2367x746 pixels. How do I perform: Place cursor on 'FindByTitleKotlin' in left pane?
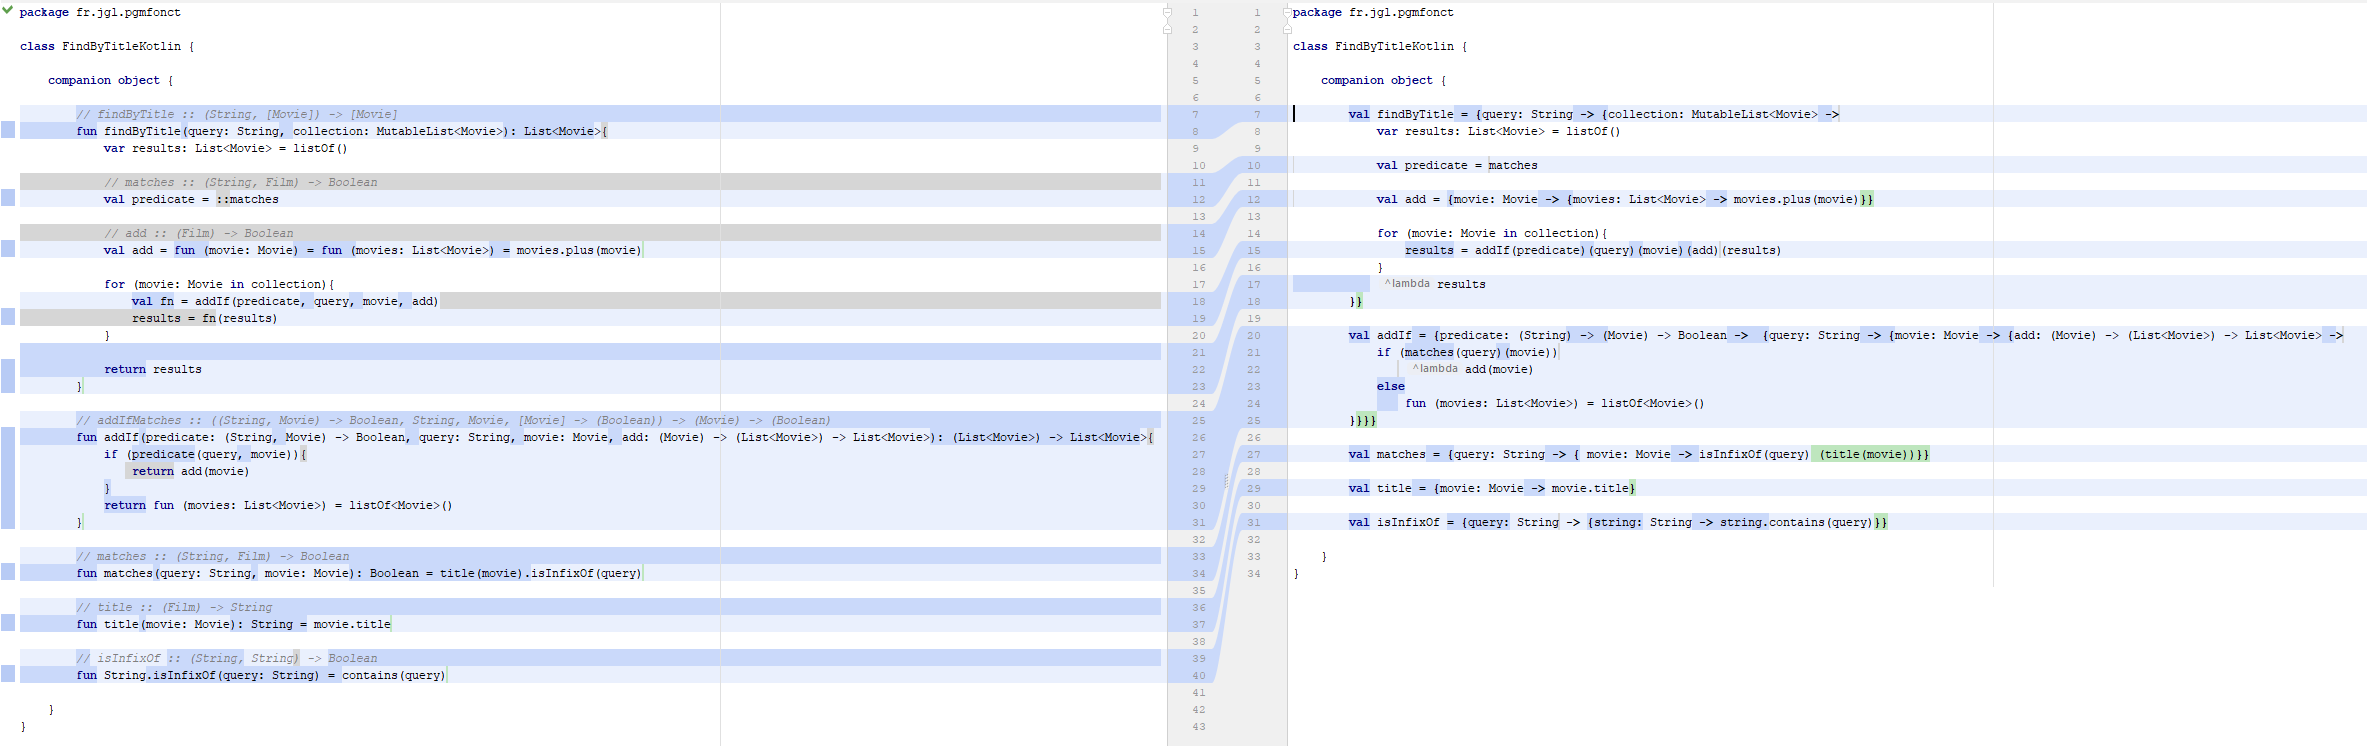pyautogui.click(x=121, y=46)
